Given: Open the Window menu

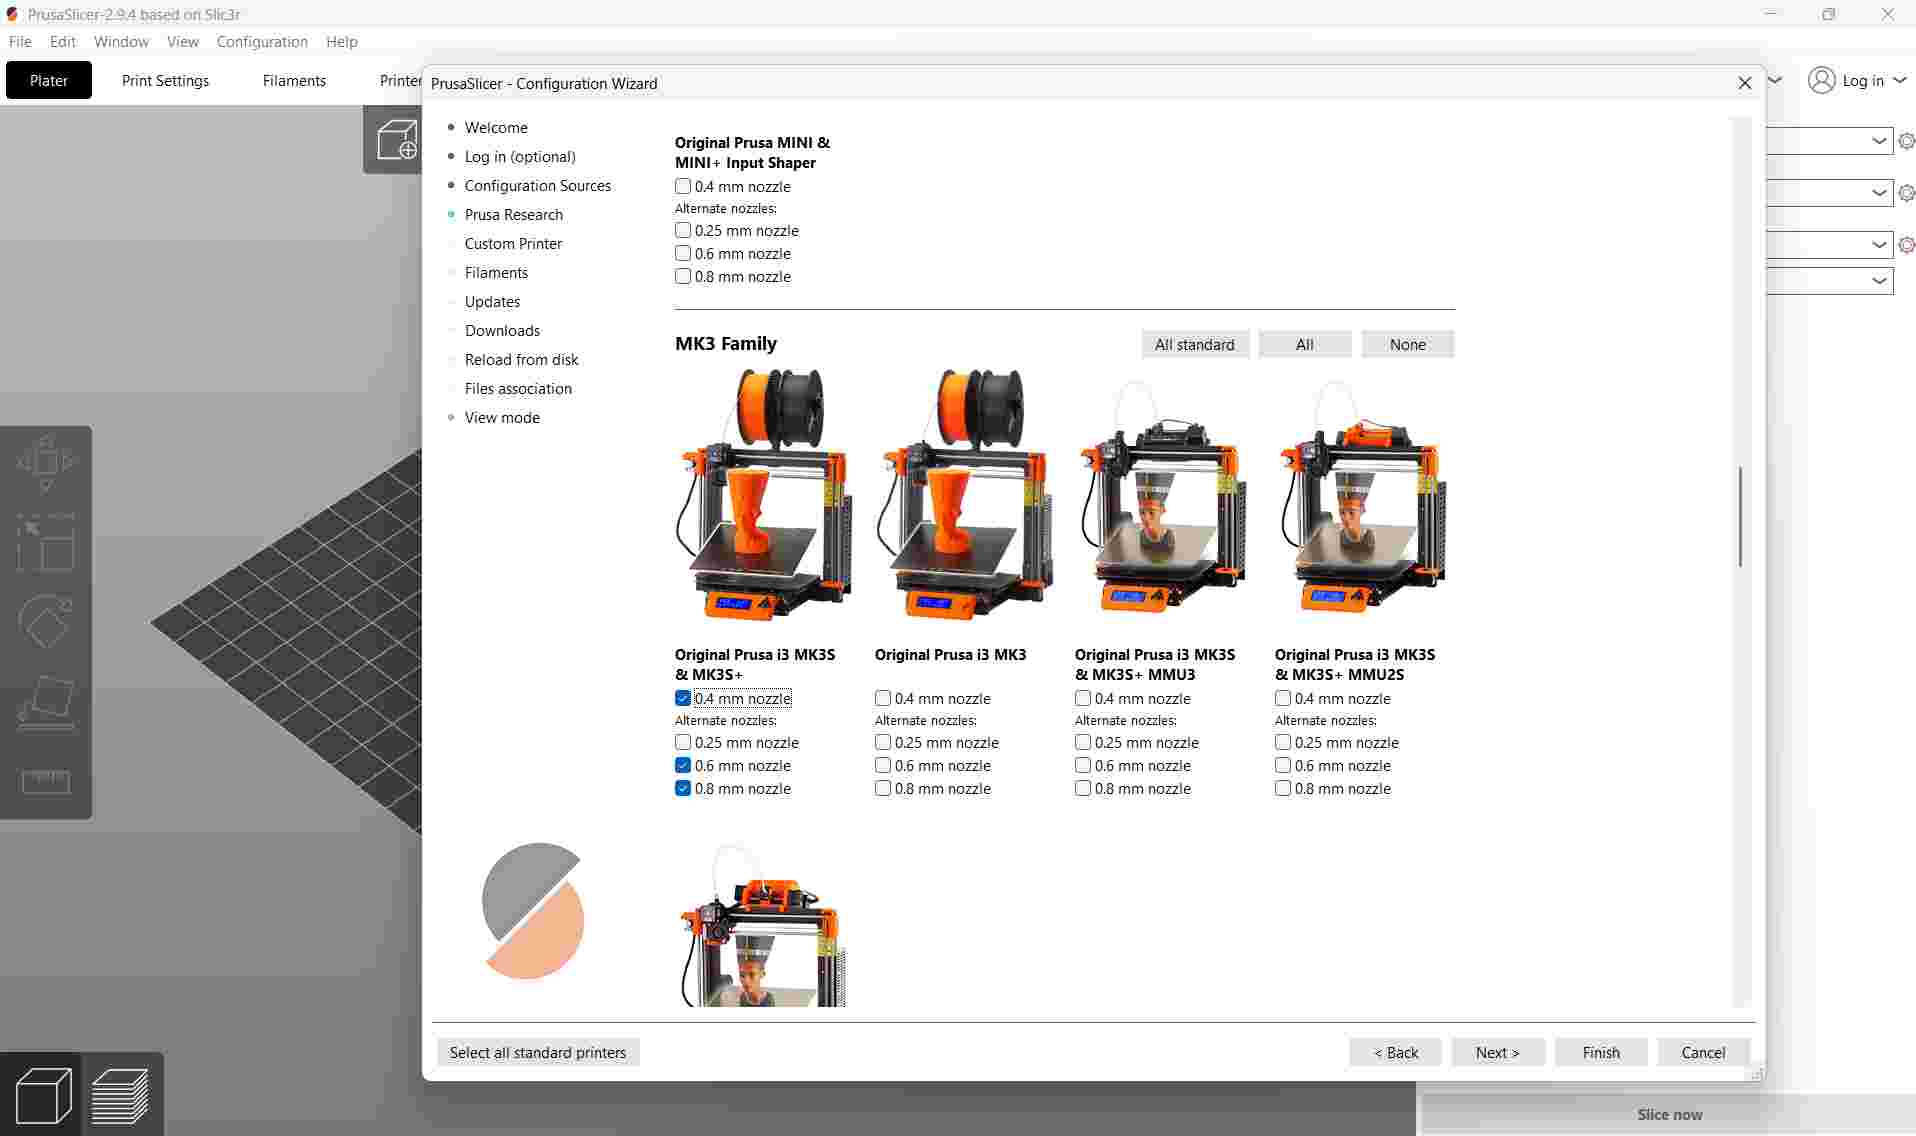Looking at the screenshot, I should click(x=121, y=42).
